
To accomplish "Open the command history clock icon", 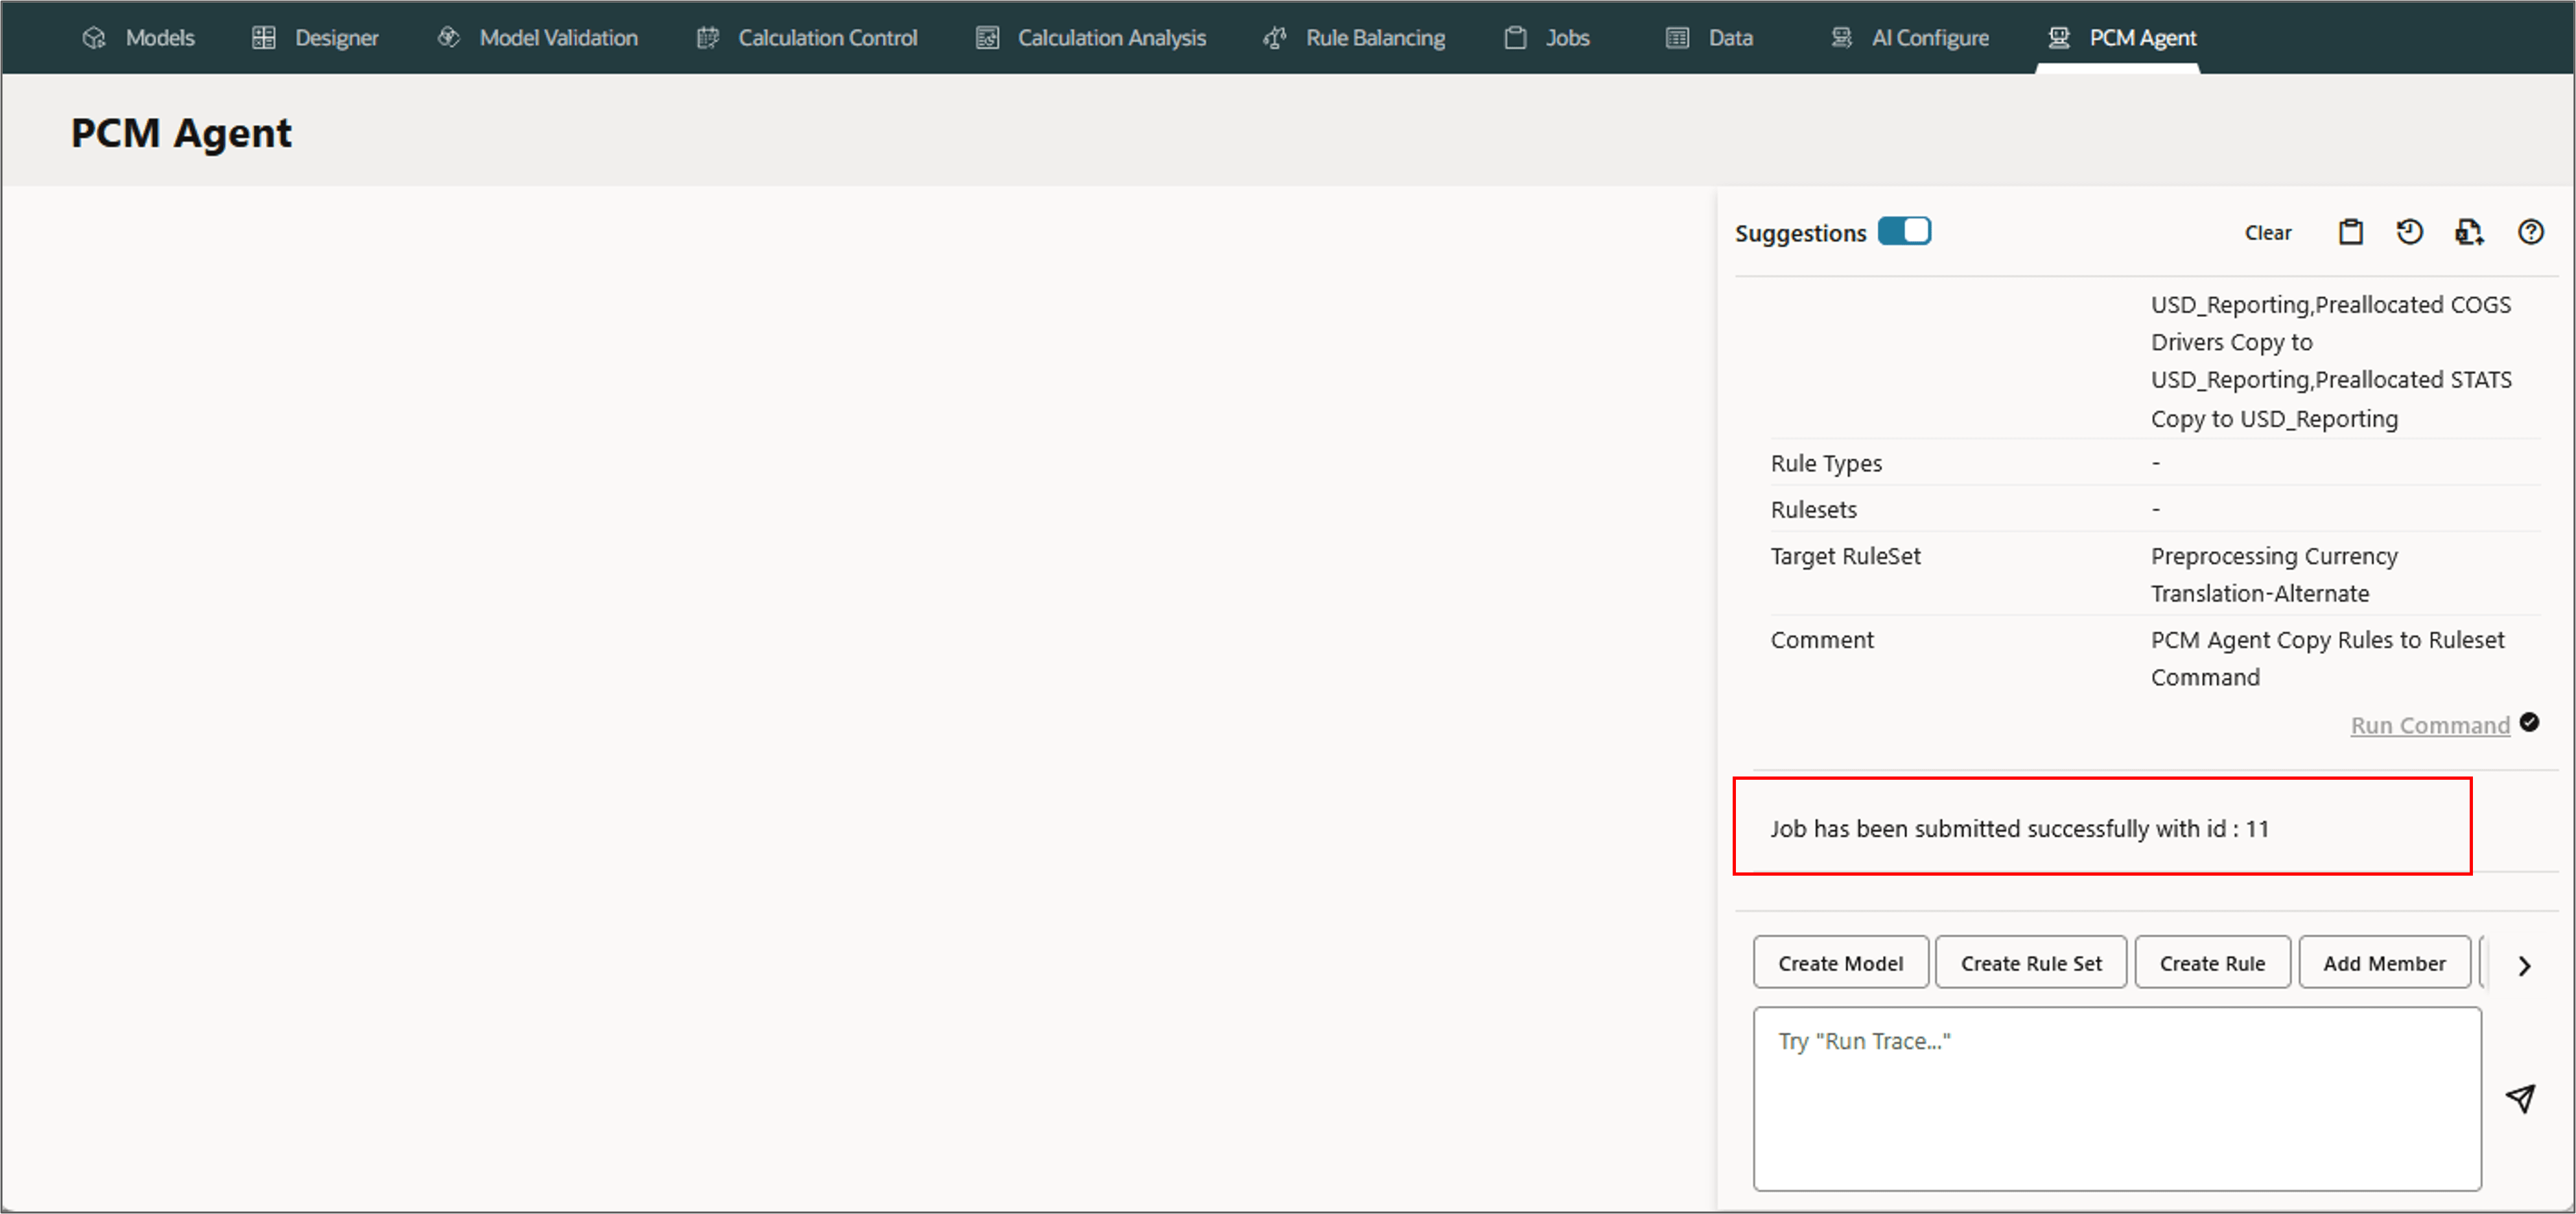I will click(x=2409, y=232).
